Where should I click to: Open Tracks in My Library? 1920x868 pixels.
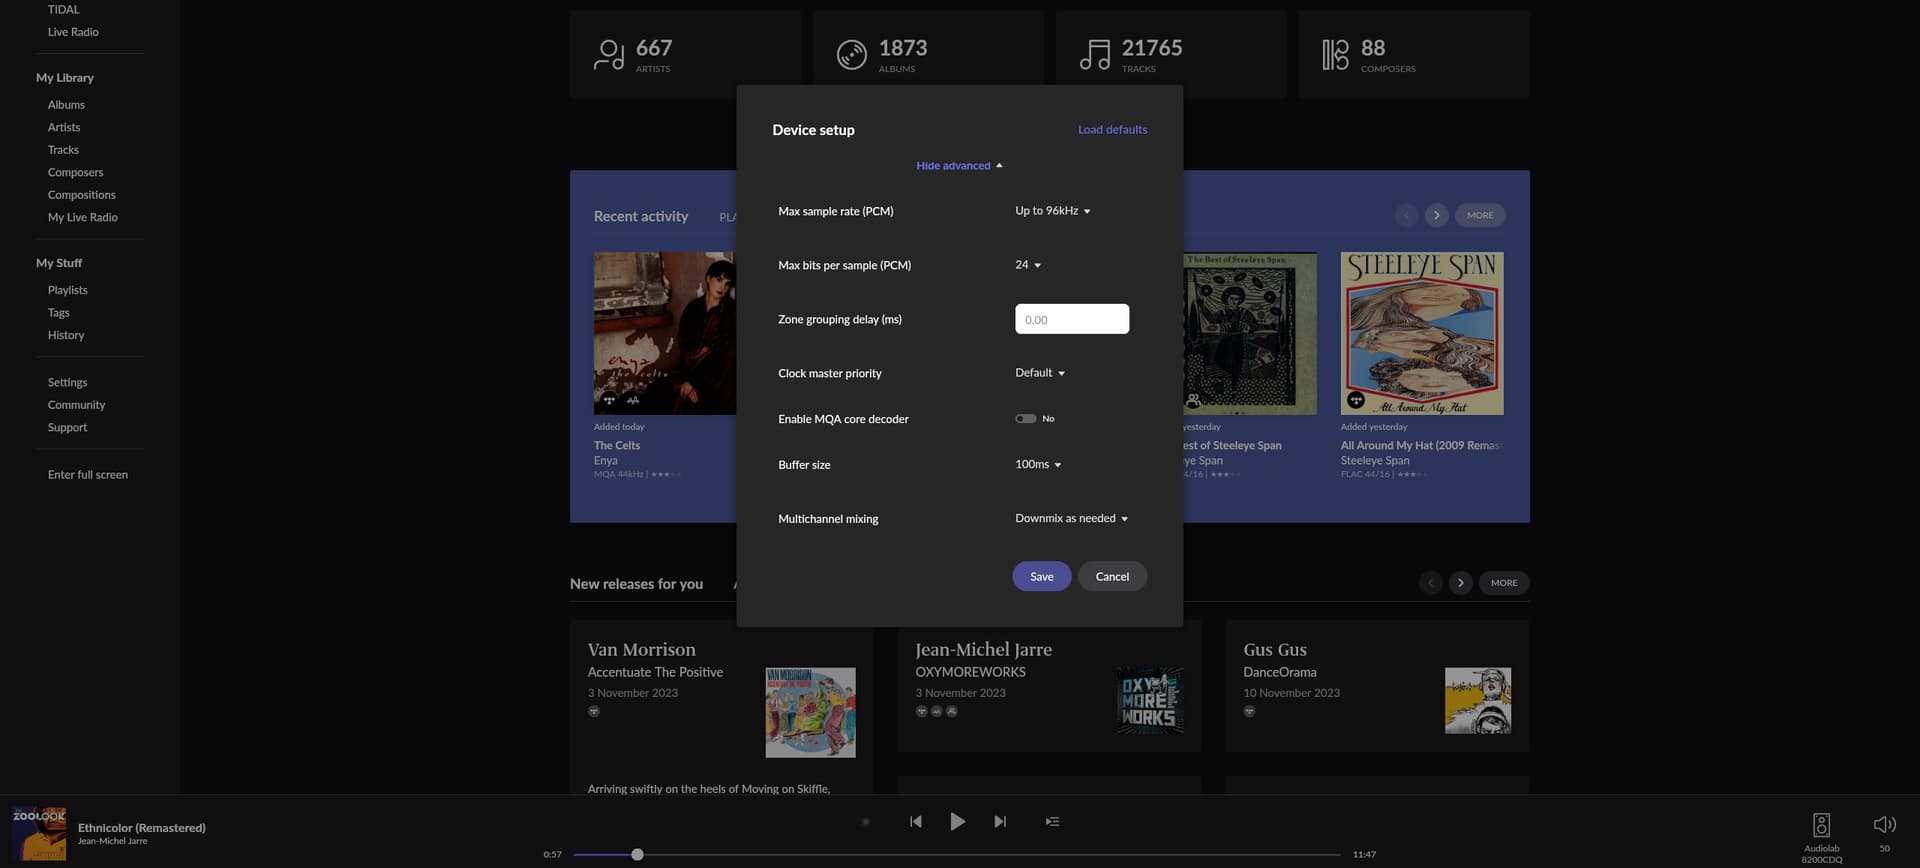[63, 150]
